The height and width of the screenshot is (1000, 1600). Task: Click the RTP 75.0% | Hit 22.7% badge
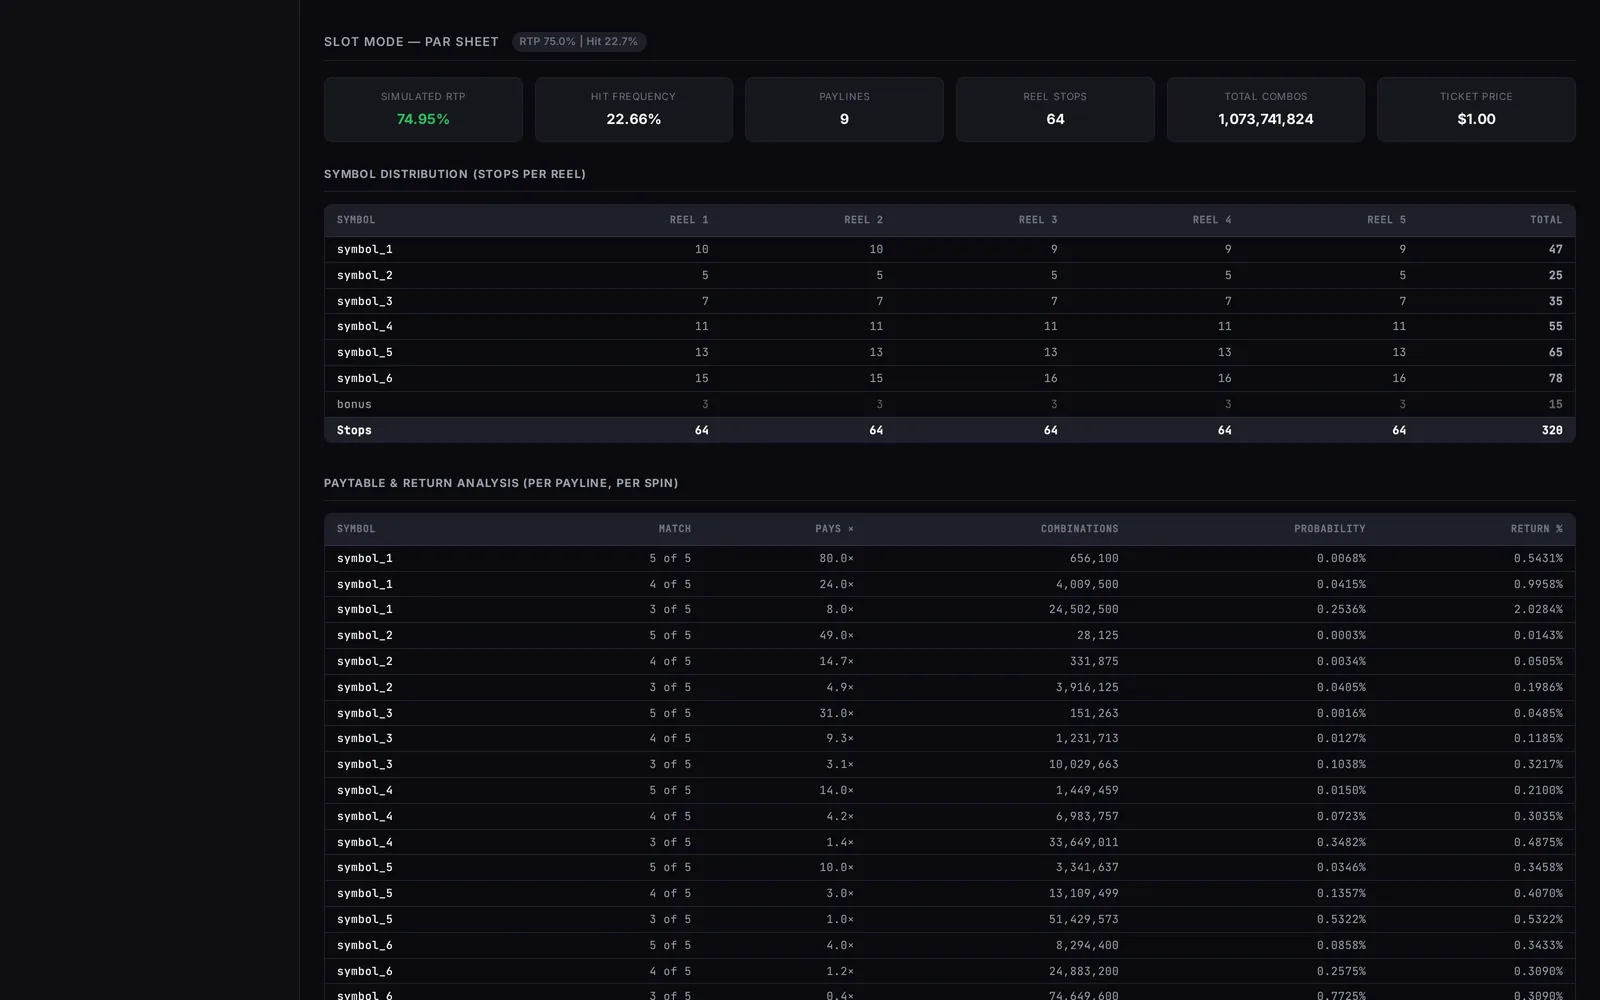579,42
